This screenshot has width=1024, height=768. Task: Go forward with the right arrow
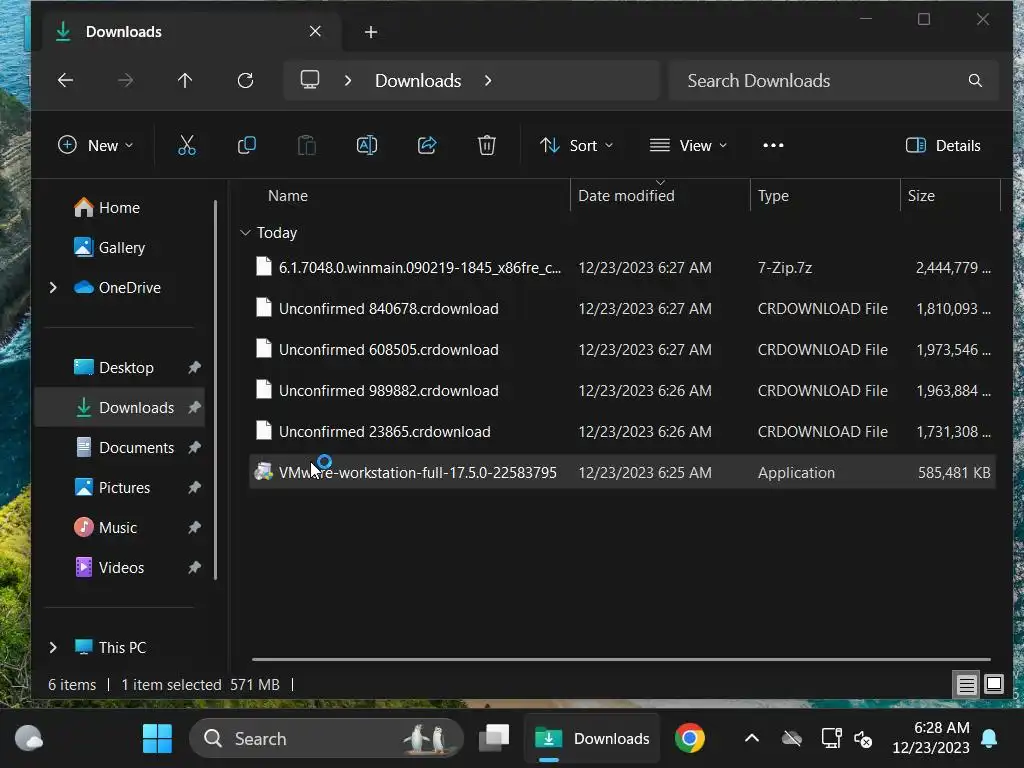tap(125, 80)
